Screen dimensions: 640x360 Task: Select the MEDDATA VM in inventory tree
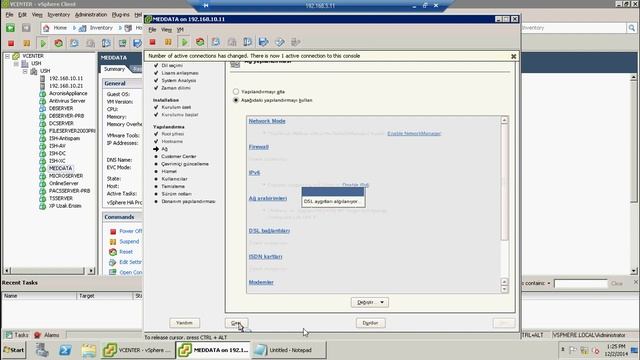[x=60, y=168]
